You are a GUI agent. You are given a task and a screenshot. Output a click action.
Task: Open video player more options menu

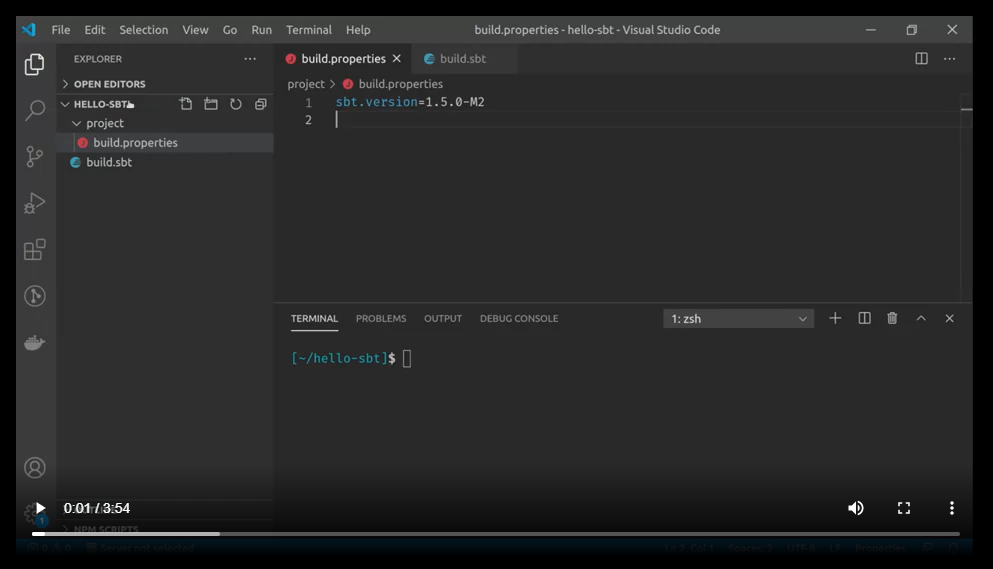pyautogui.click(x=951, y=508)
